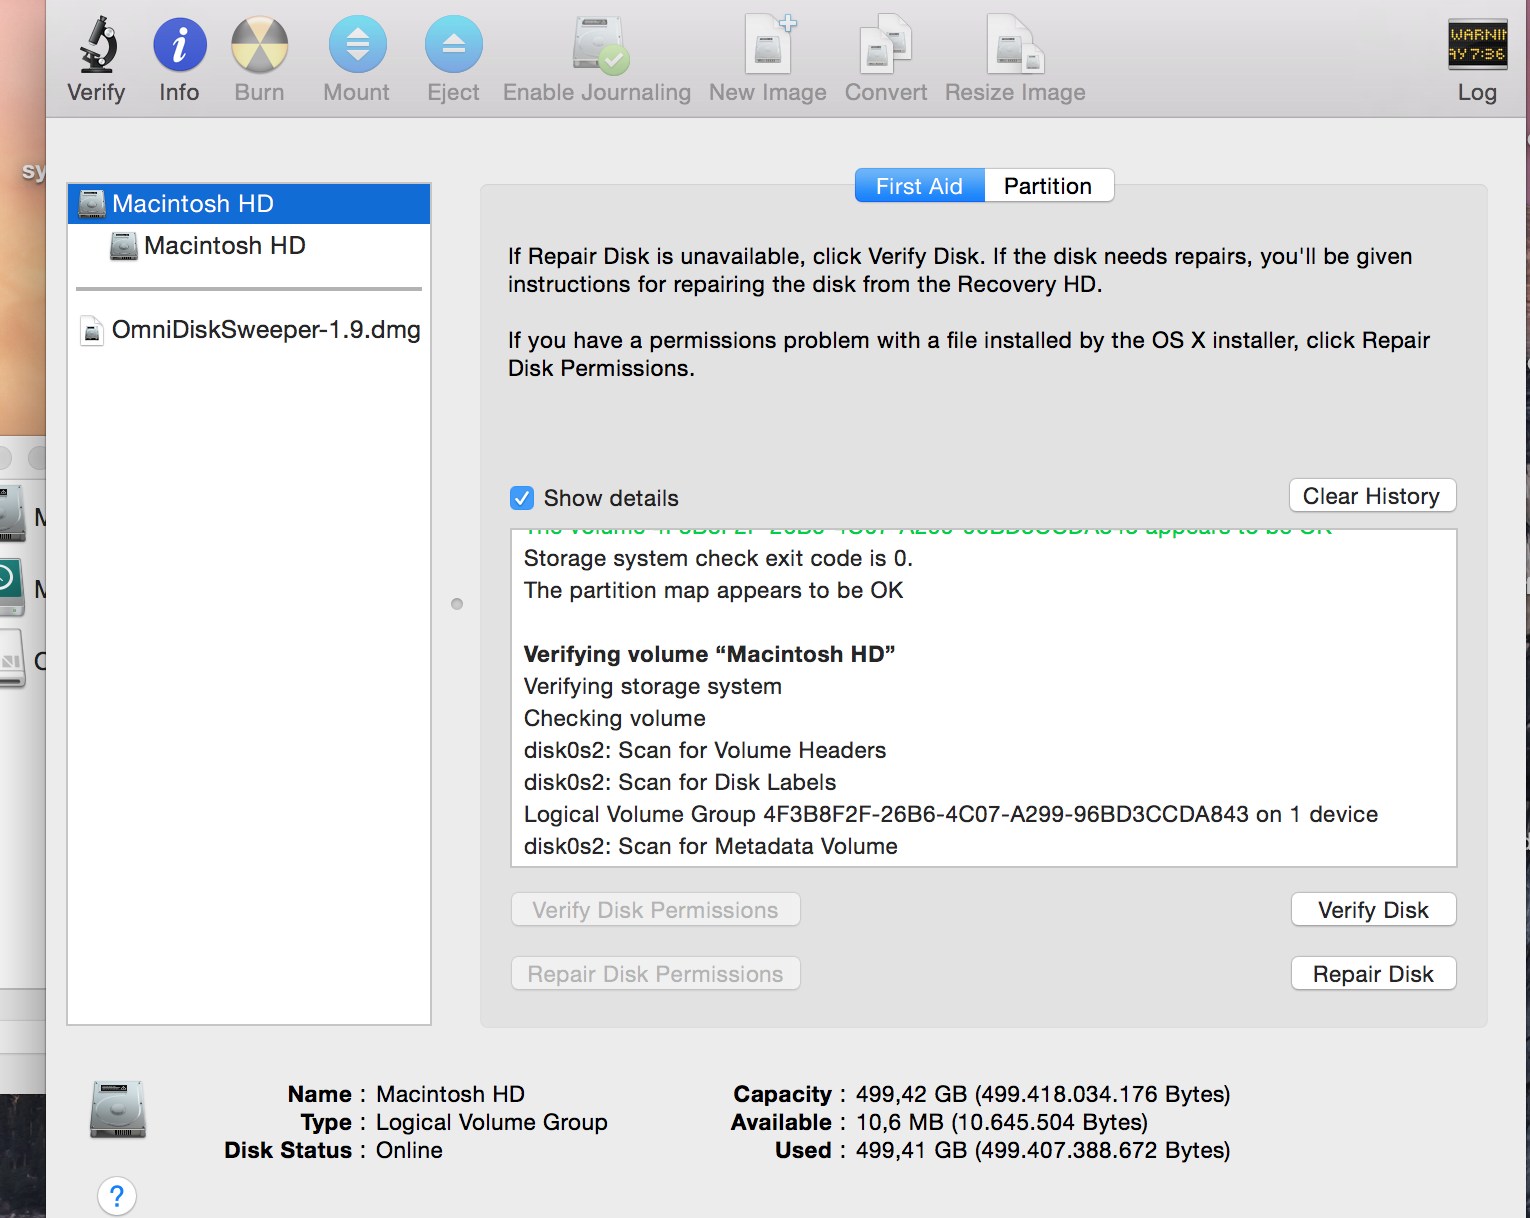Click the Verify microscope icon
Viewport: 1530px width, 1218px height.
(x=97, y=44)
